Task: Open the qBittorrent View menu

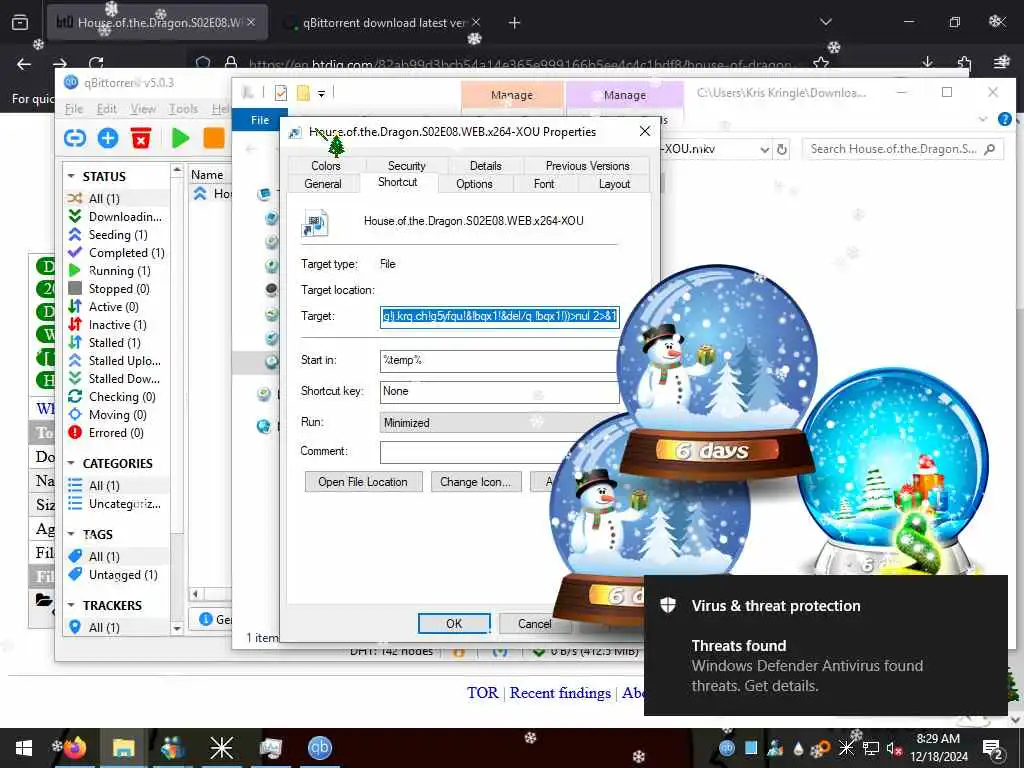Action: 143,108
